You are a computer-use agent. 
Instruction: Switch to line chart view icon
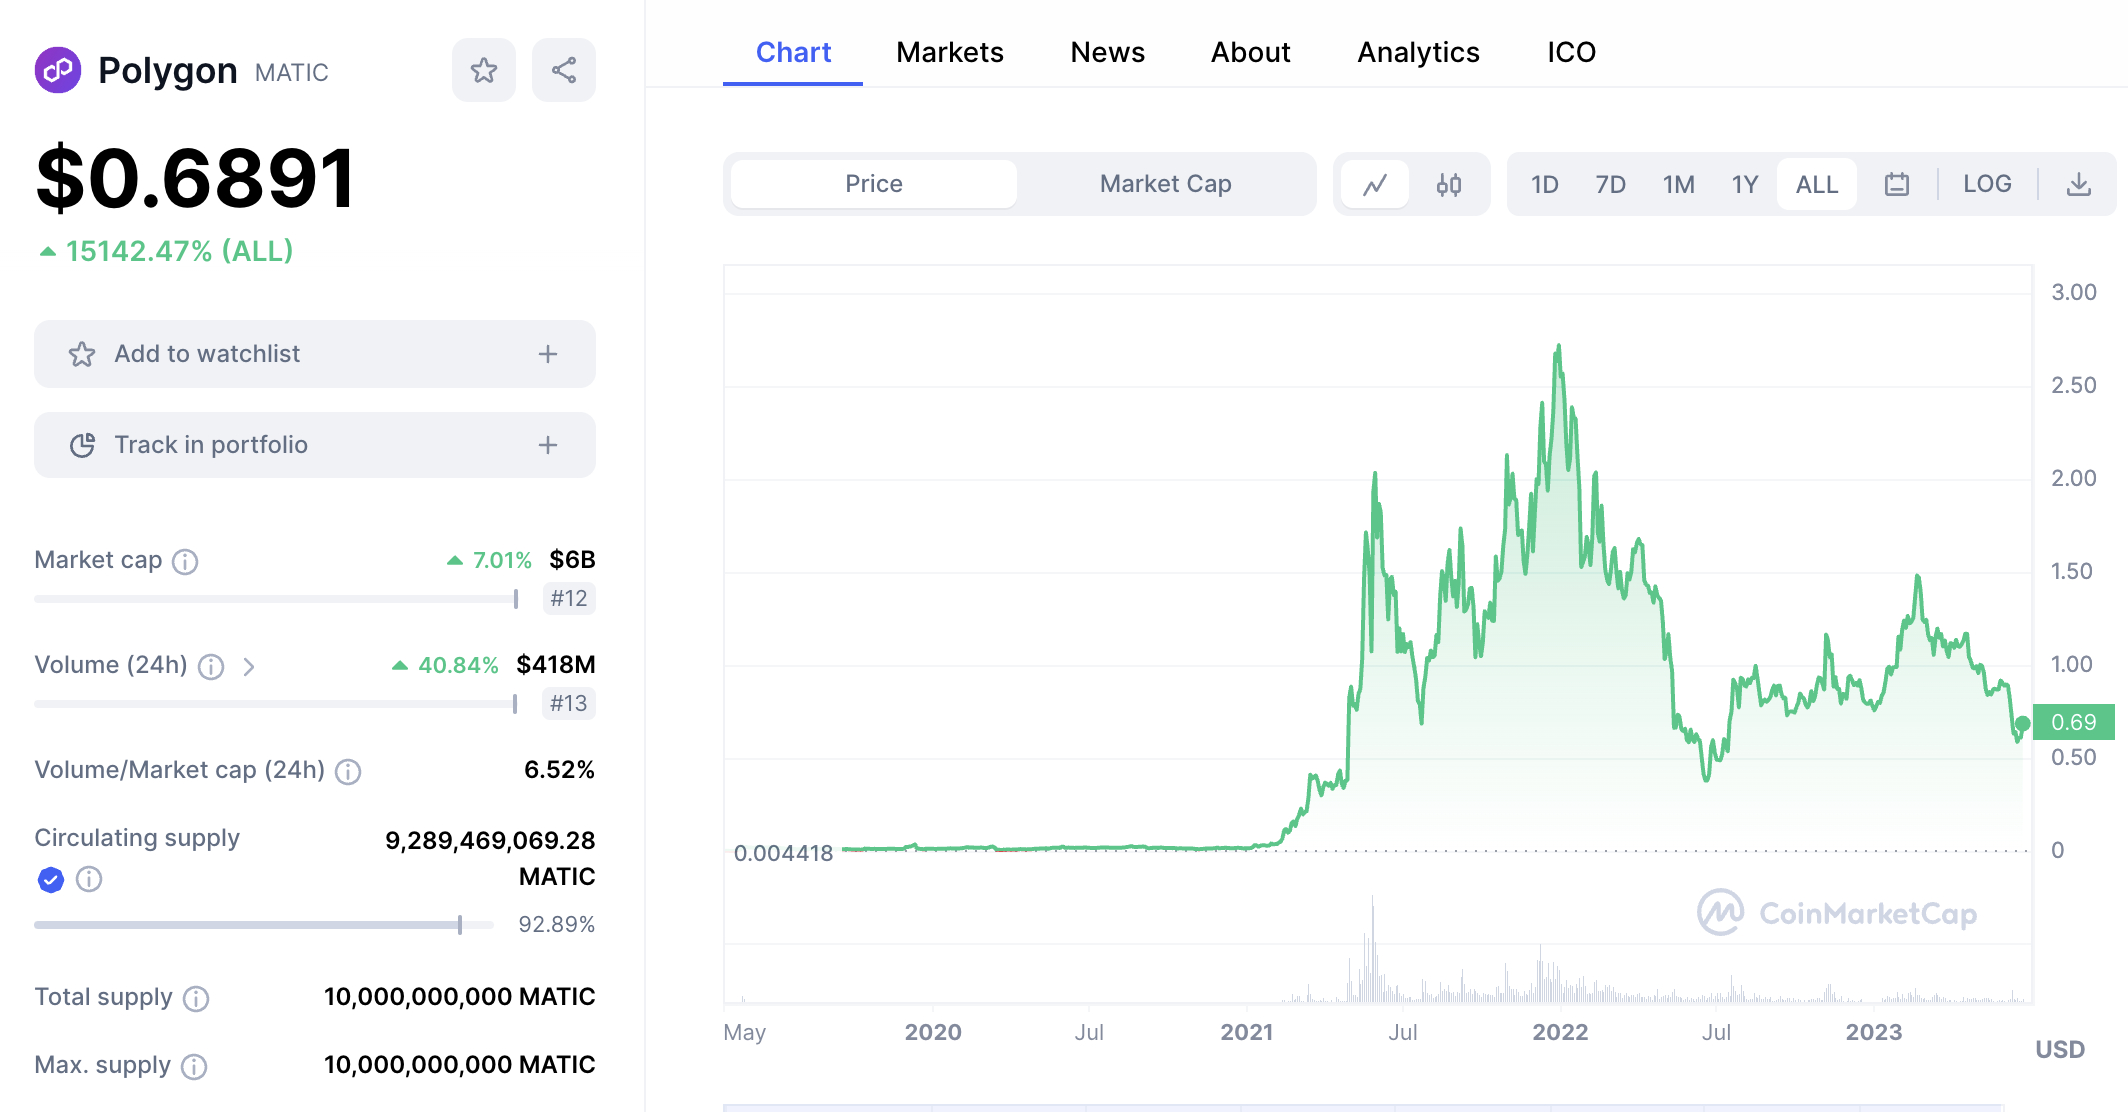pos(1375,184)
